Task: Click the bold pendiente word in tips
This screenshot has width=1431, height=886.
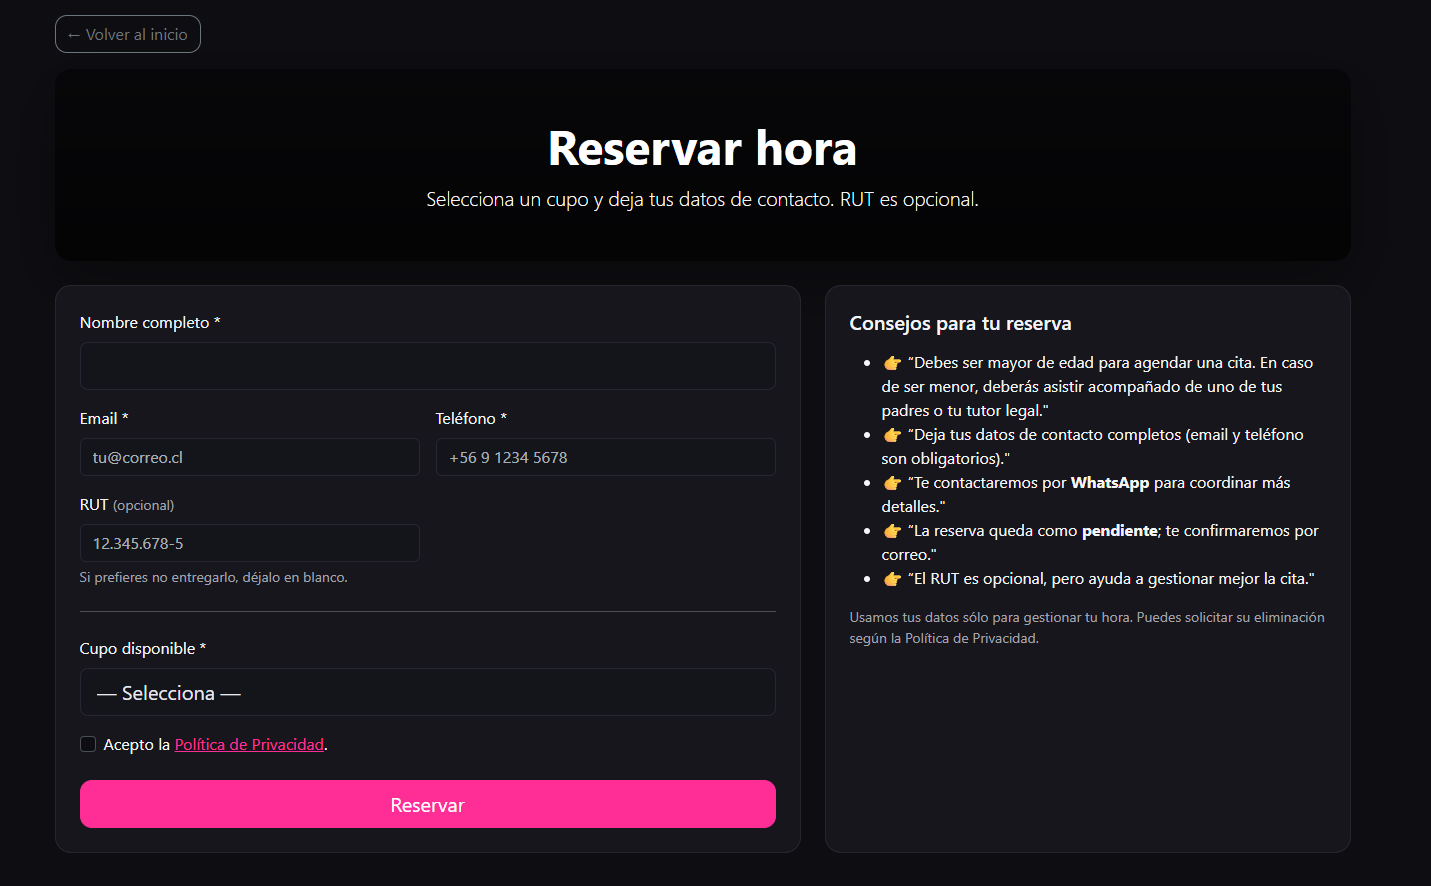Action: (x=1119, y=531)
